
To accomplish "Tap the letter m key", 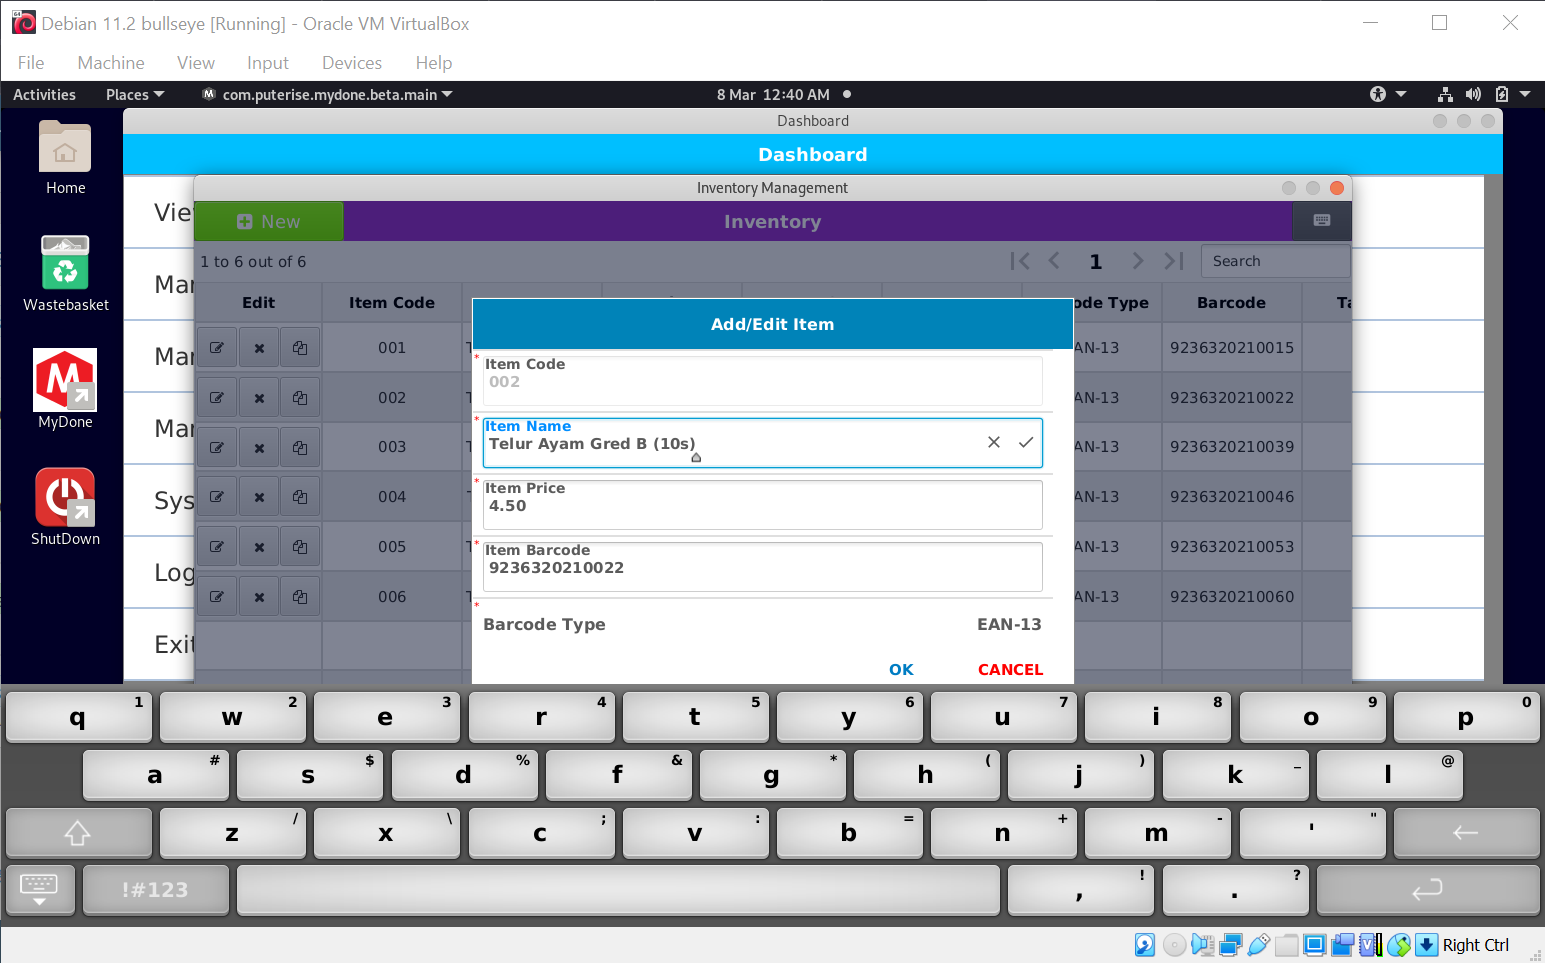I will coord(1156,832).
